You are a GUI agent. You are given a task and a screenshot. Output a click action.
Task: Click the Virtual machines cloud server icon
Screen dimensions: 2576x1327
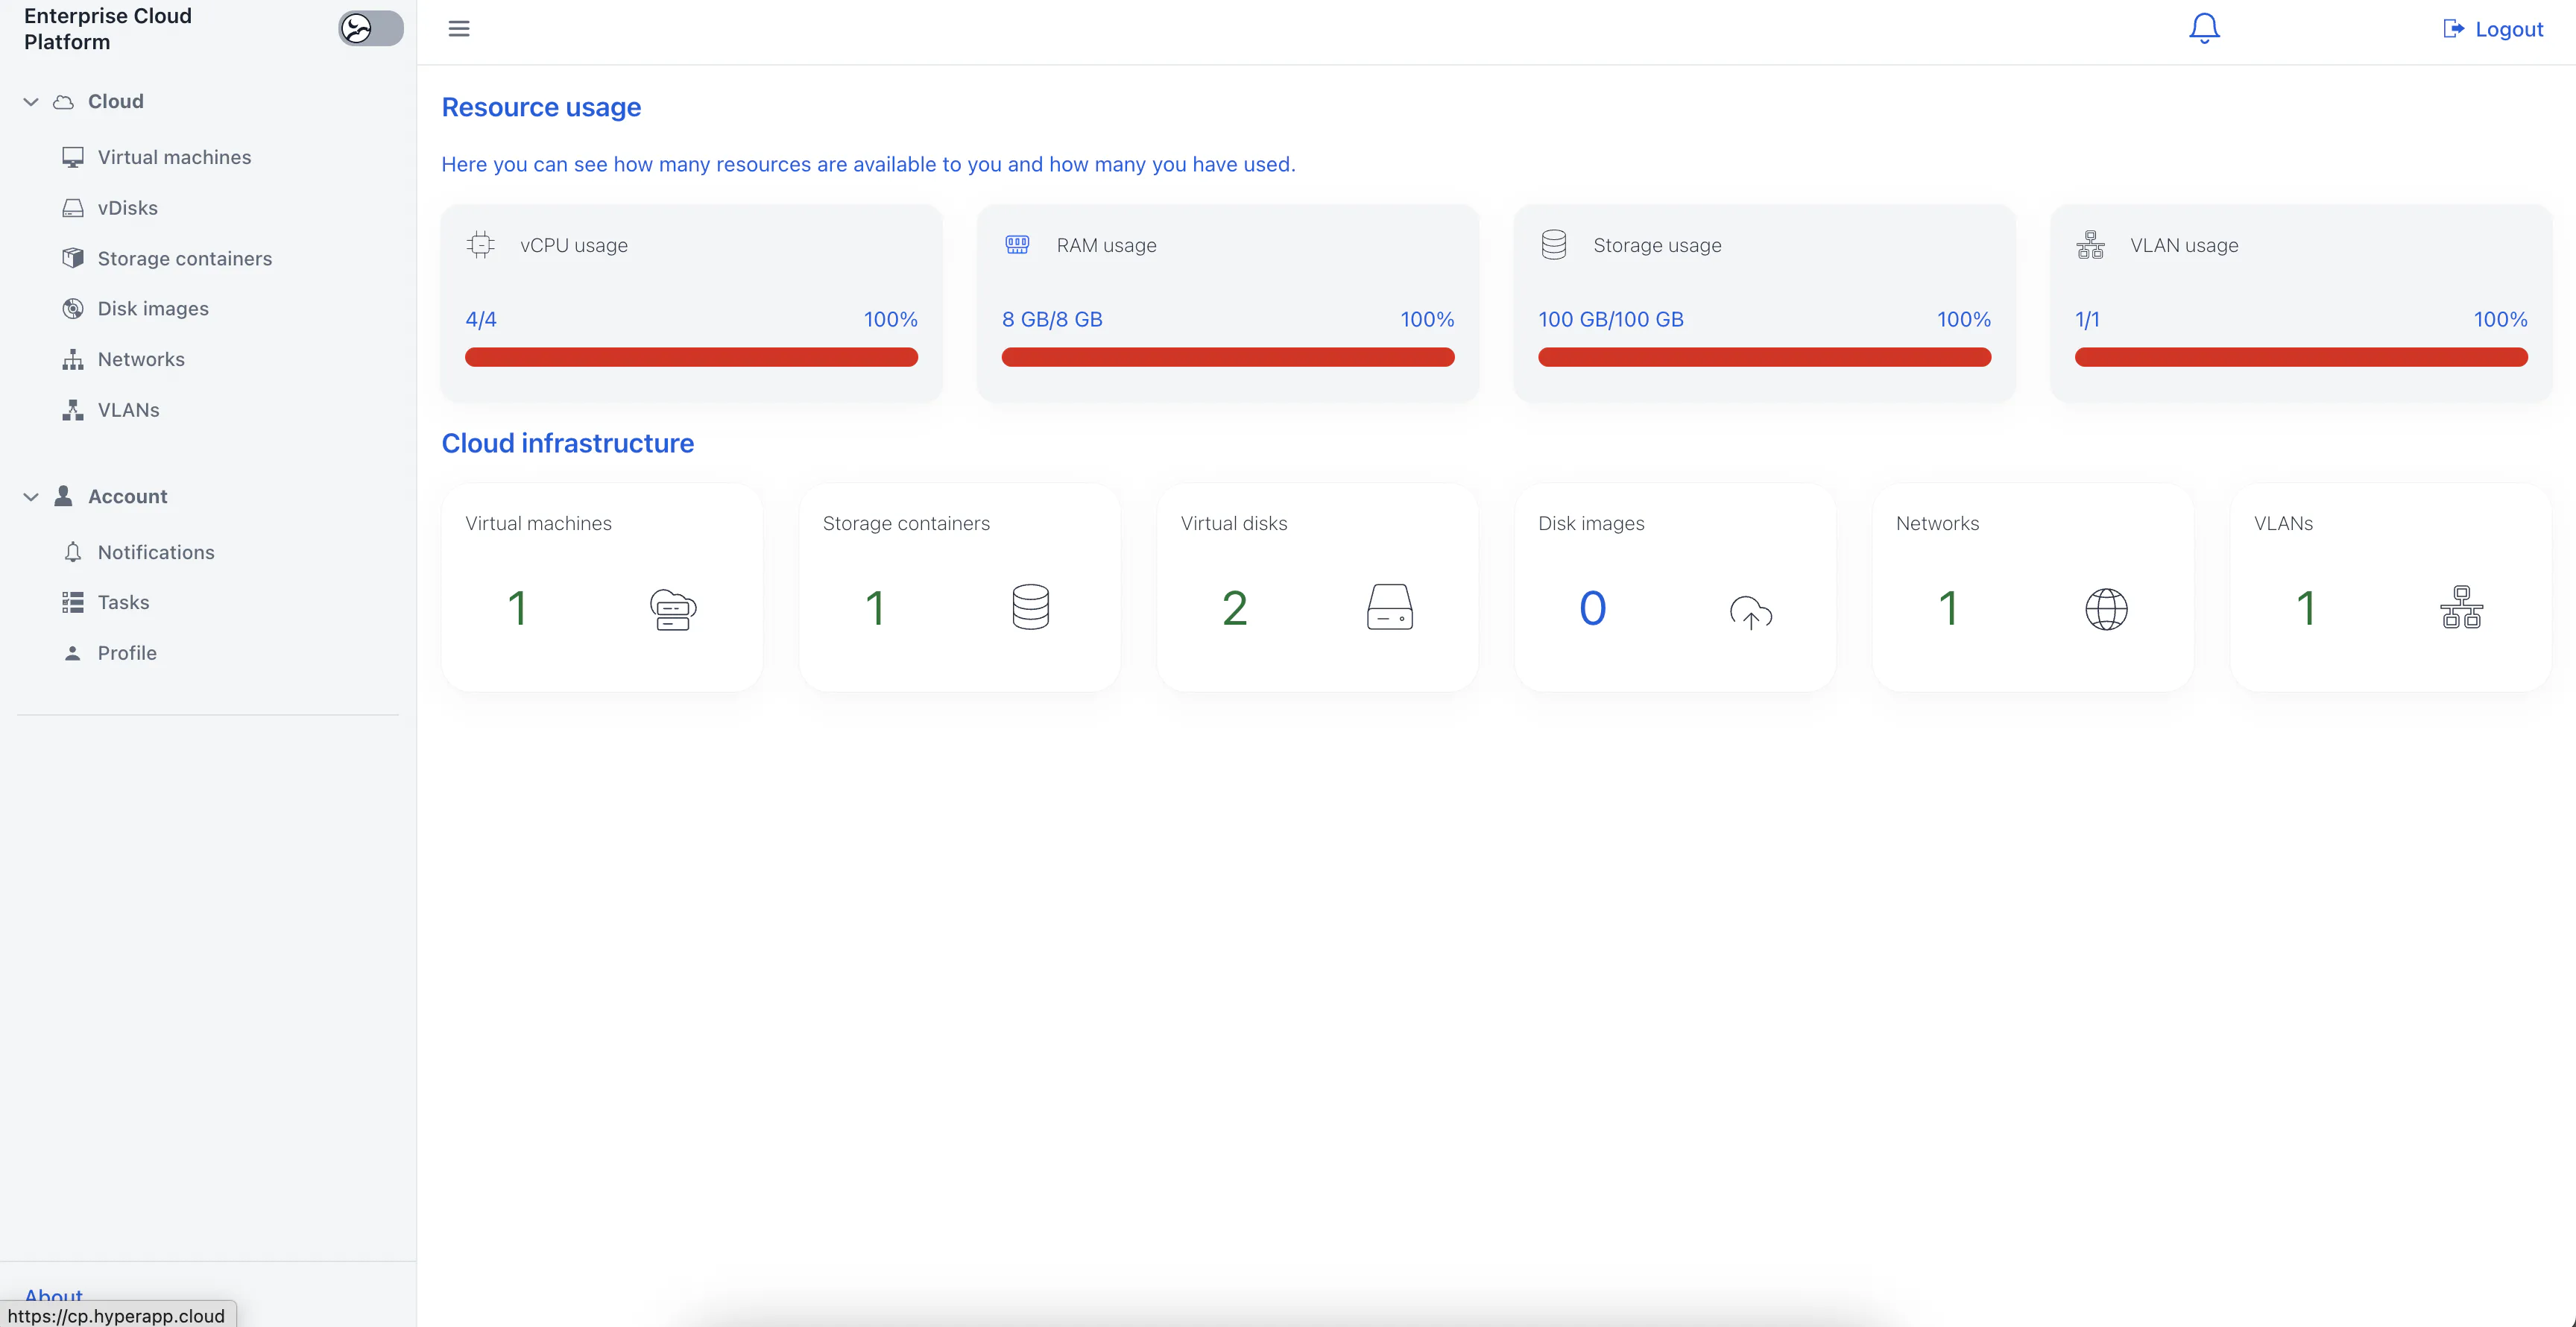coord(673,609)
